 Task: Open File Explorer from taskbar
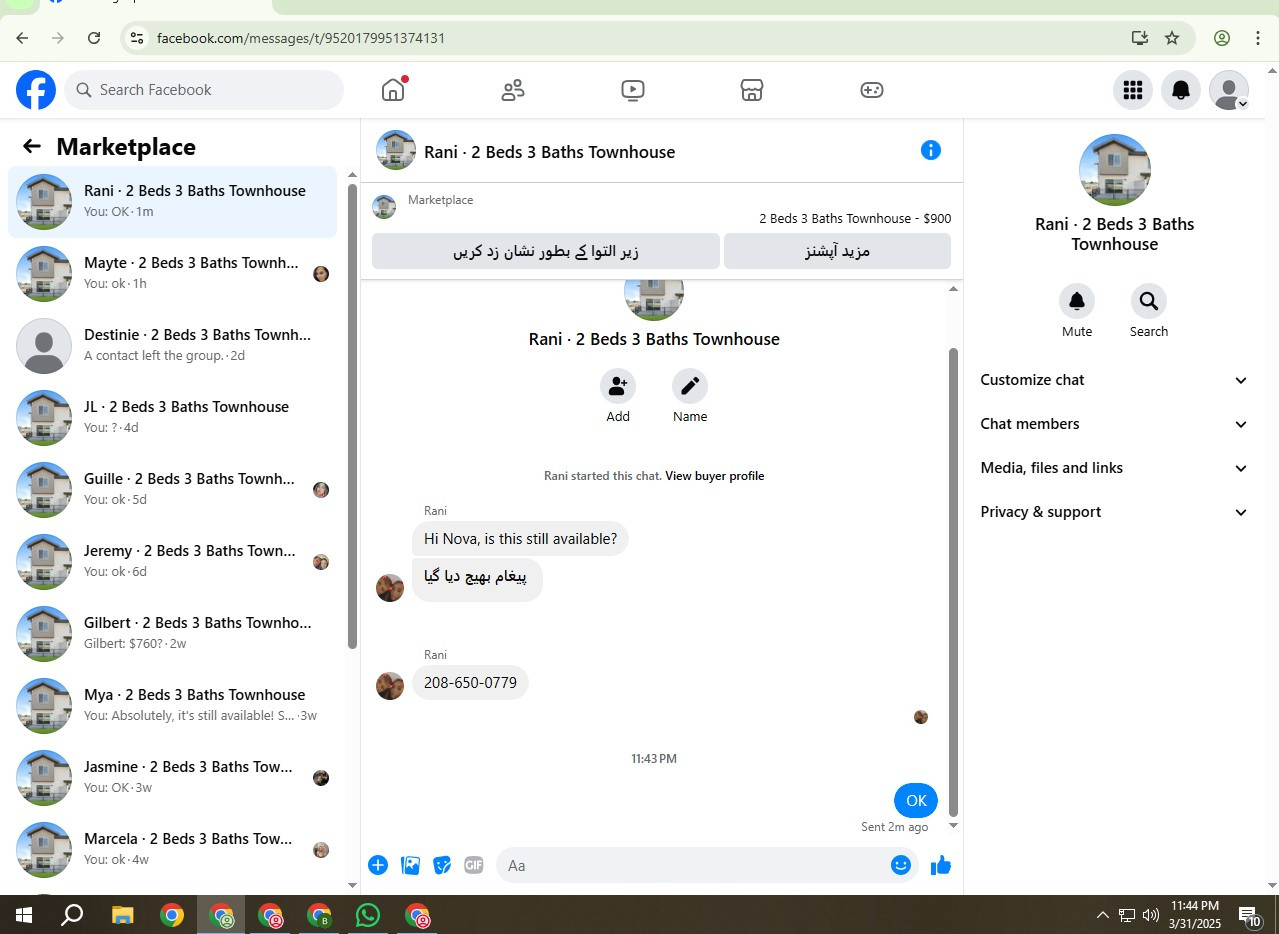[122, 915]
